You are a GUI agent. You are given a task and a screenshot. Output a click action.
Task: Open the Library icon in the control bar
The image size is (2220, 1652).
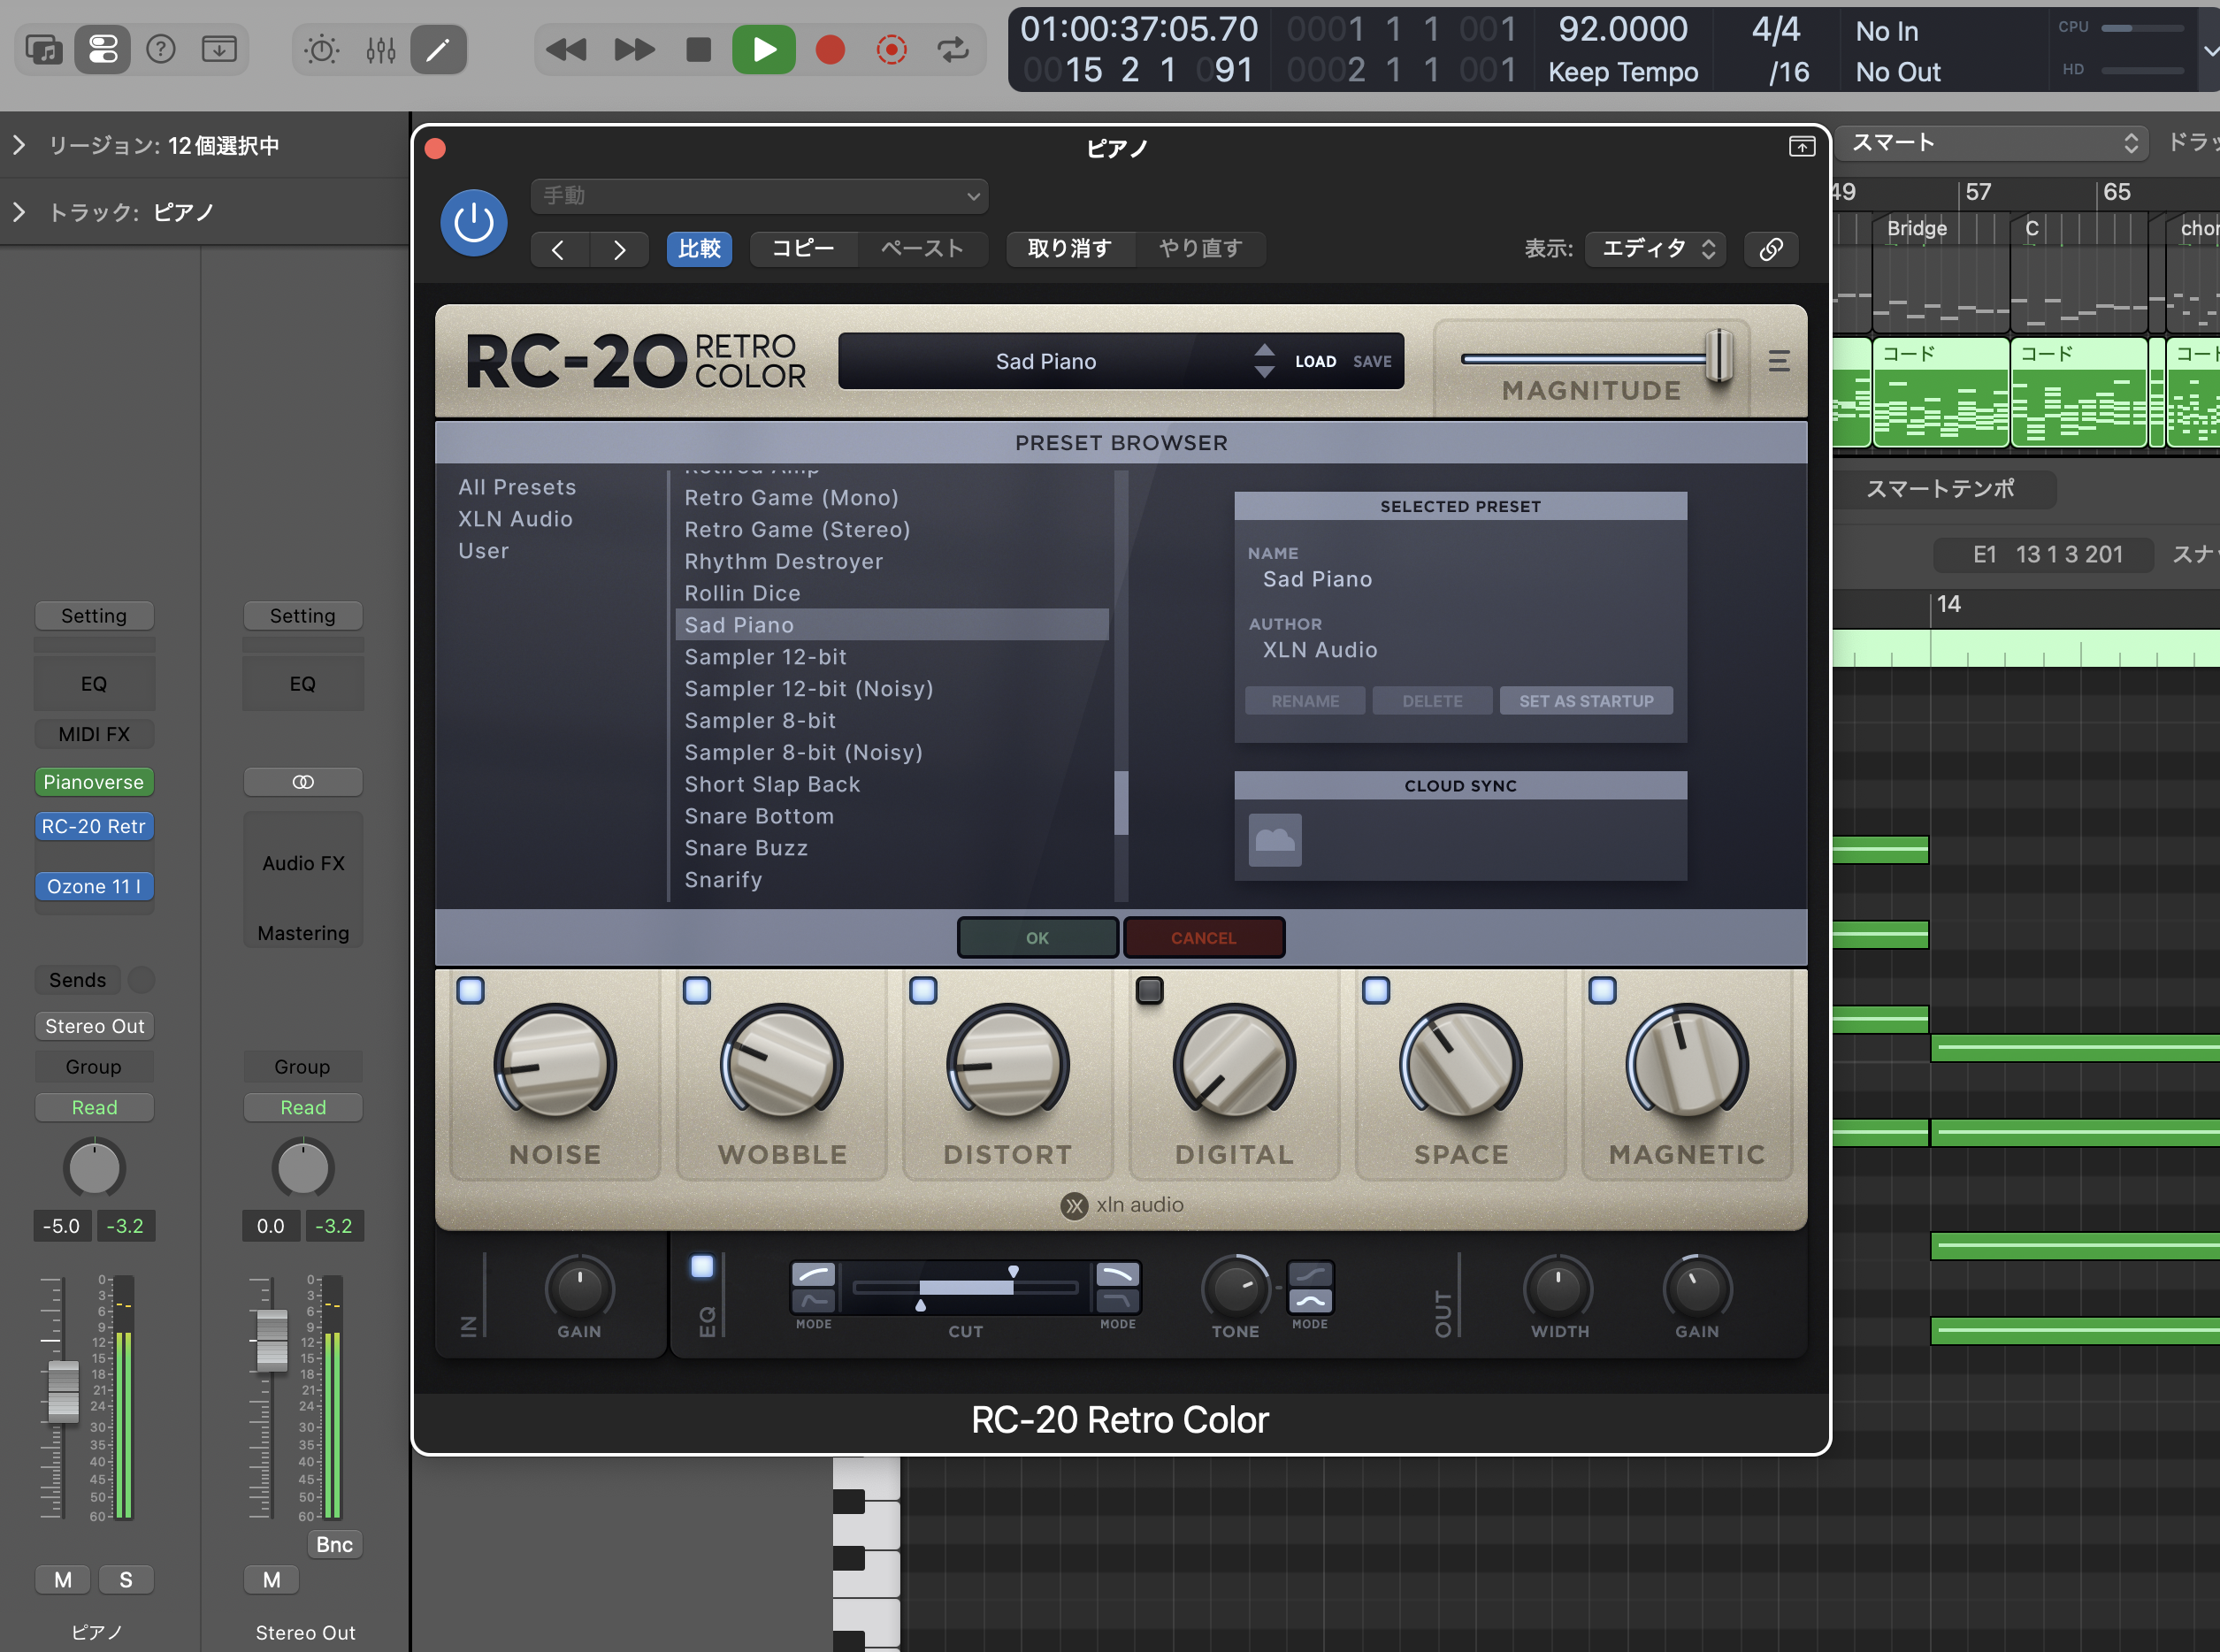click(x=44, y=49)
